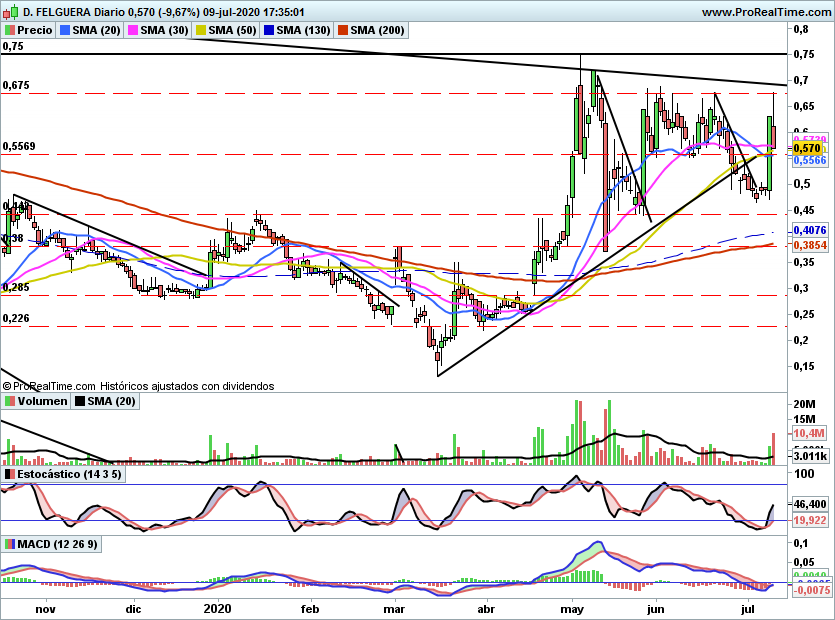Click the Volumen panel bar icon
This screenshot has height=620, width=835.
[x=10, y=401]
